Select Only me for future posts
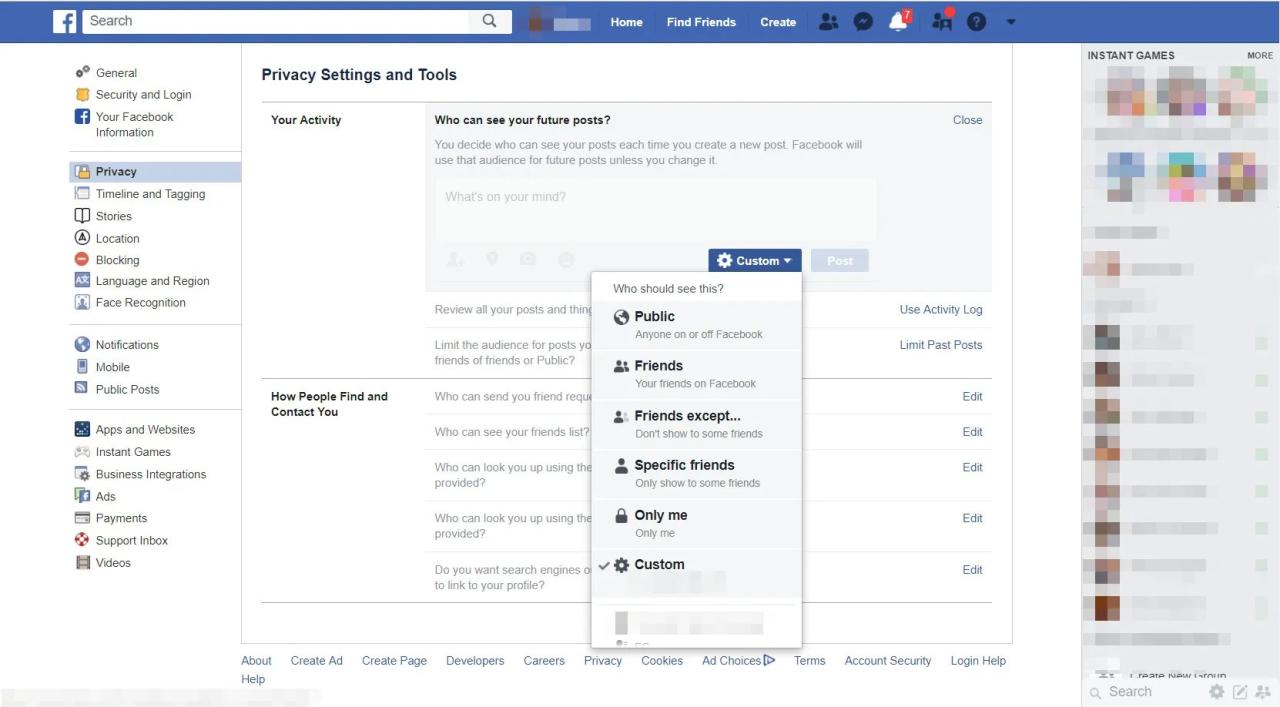 click(661, 515)
